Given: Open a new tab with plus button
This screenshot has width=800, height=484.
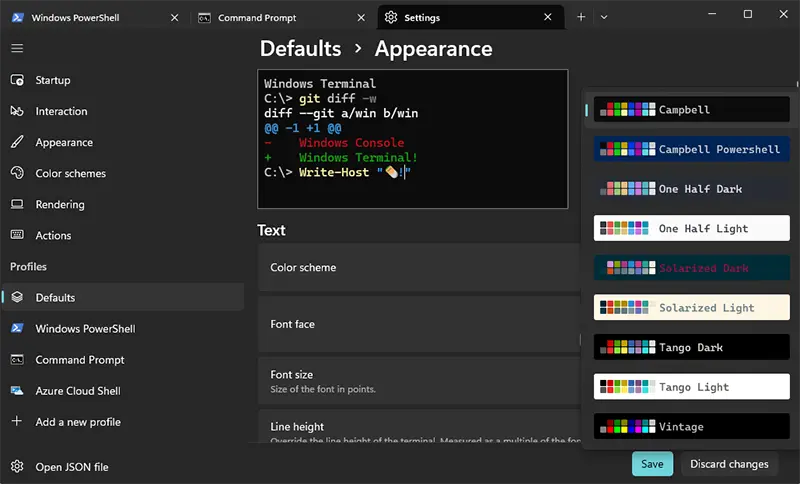Looking at the screenshot, I should pyautogui.click(x=581, y=17).
